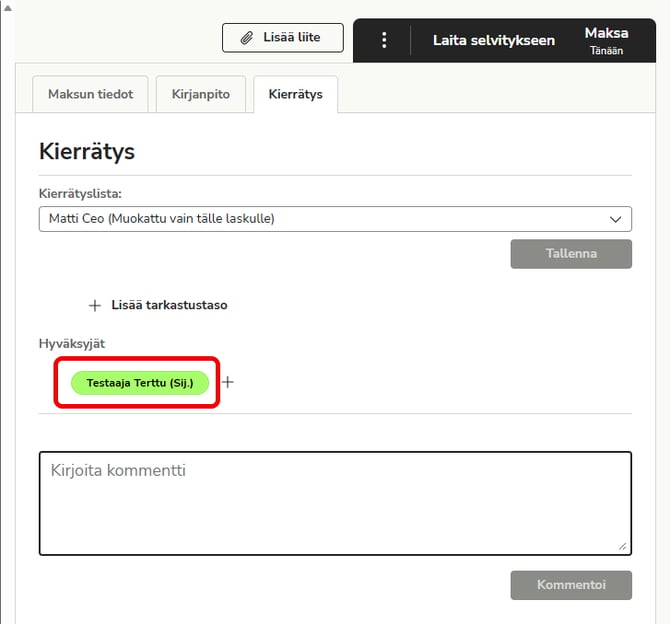The image size is (670, 624).
Task: Click the Kommentoi button
Action: [571, 585]
